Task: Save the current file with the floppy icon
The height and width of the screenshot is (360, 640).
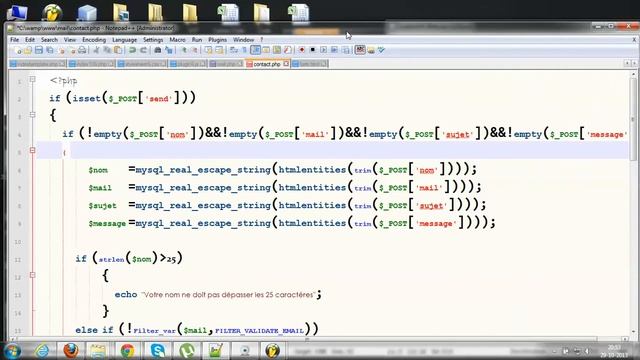Action: point(39,50)
